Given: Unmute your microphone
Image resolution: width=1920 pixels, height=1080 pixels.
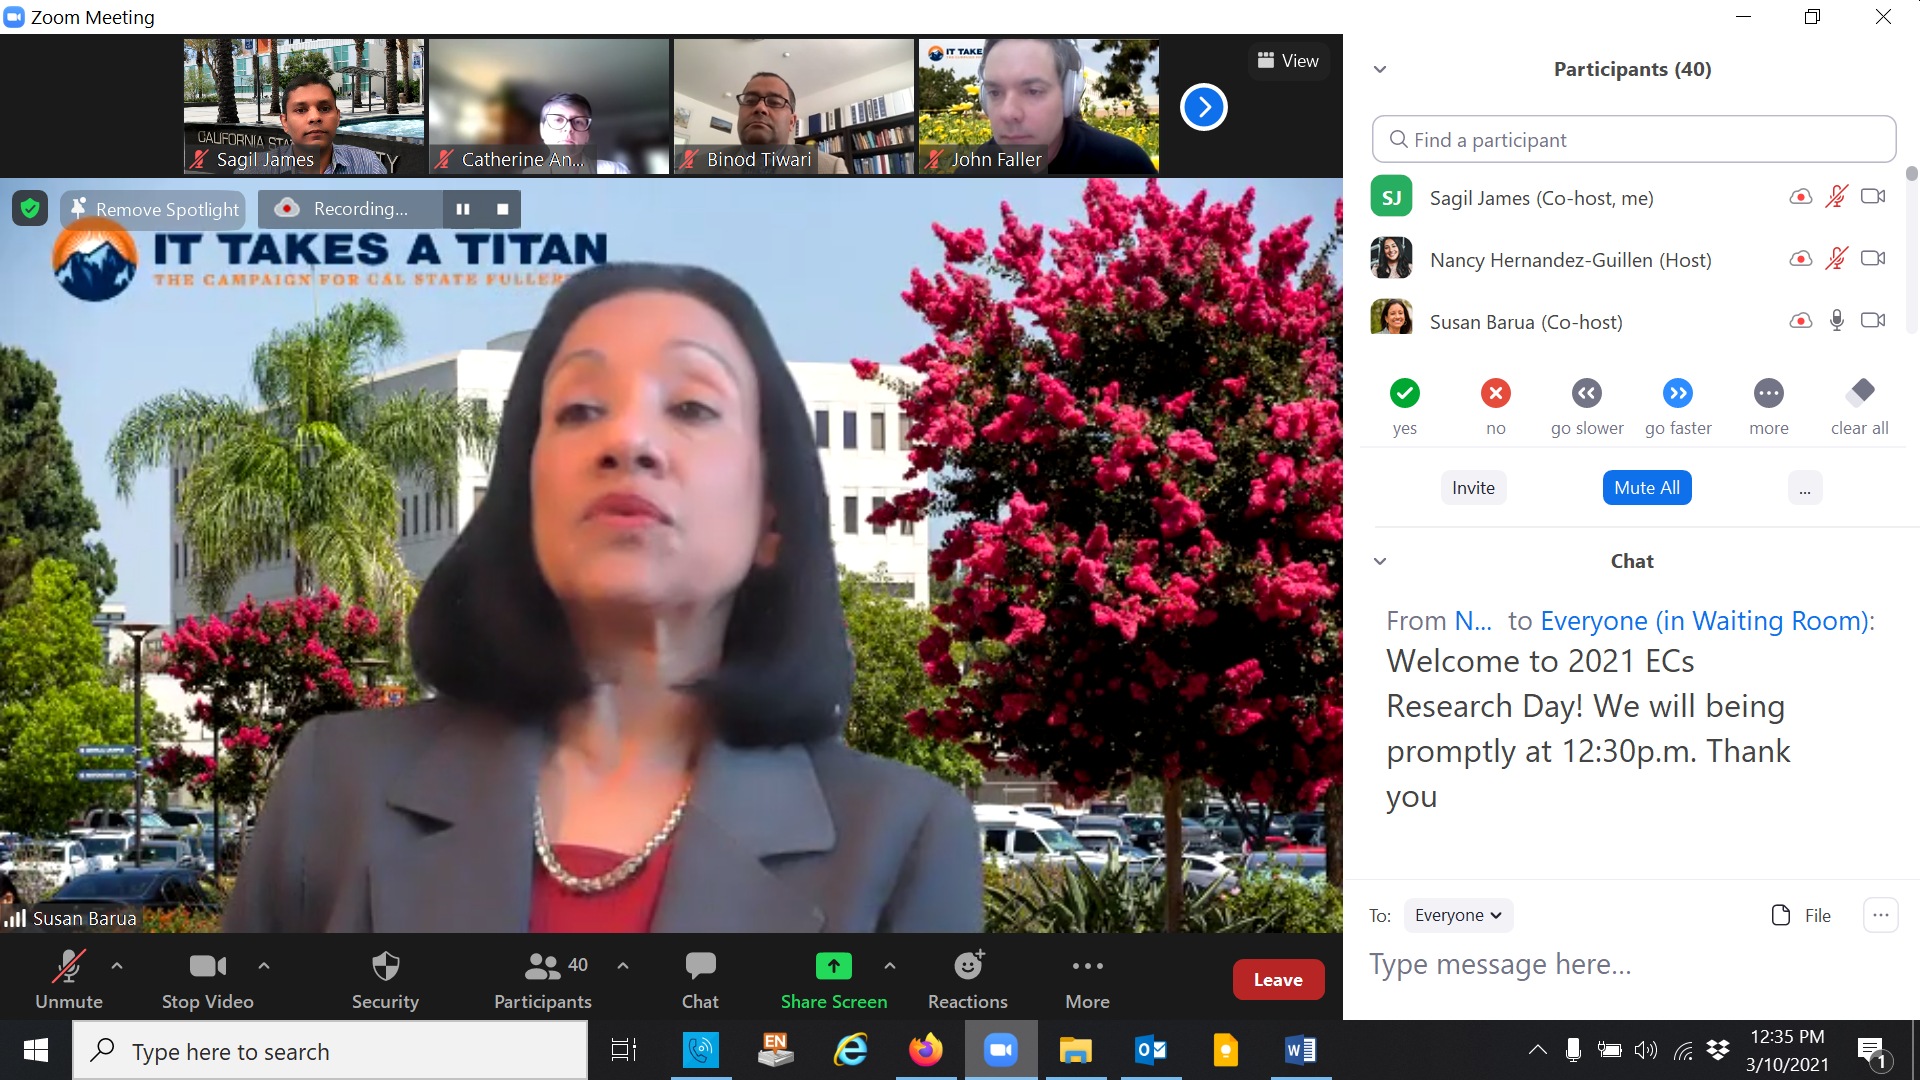Looking at the screenshot, I should (68, 979).
